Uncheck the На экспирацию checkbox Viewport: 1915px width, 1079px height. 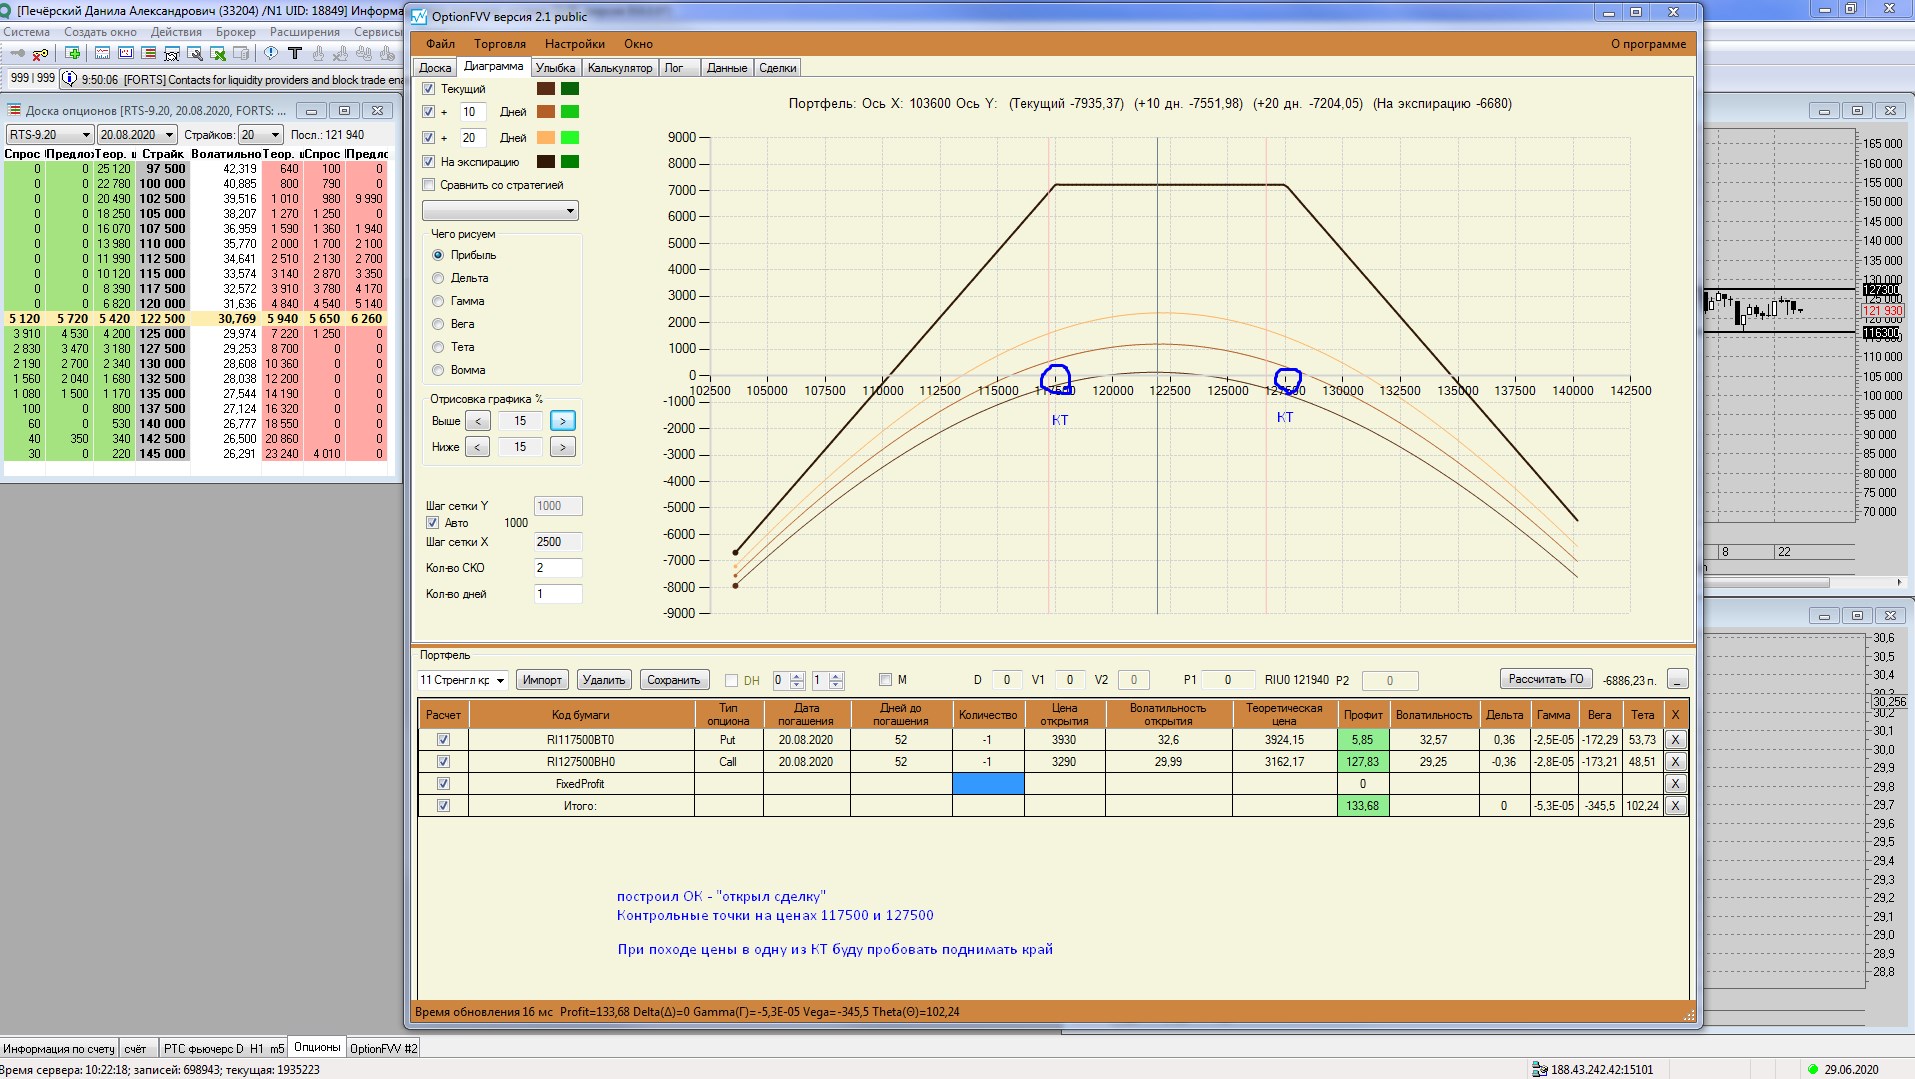coord(429,162)
